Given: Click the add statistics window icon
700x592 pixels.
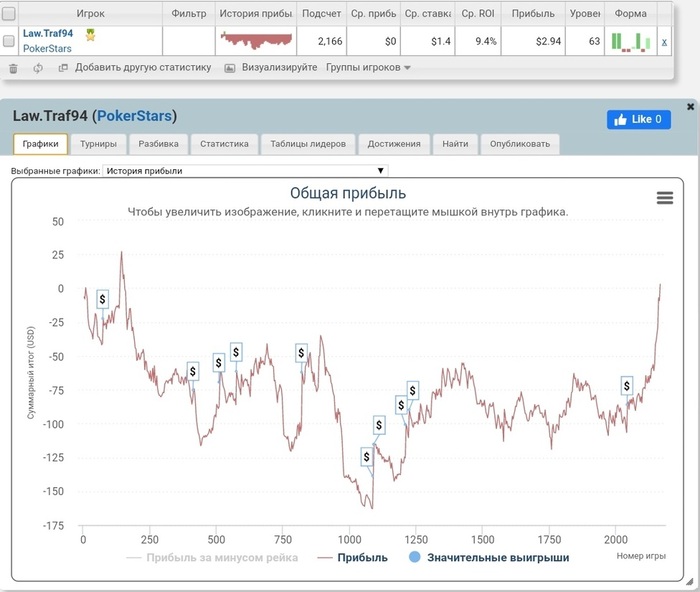Looking at the screenshot, I should (x=63, y=68).
